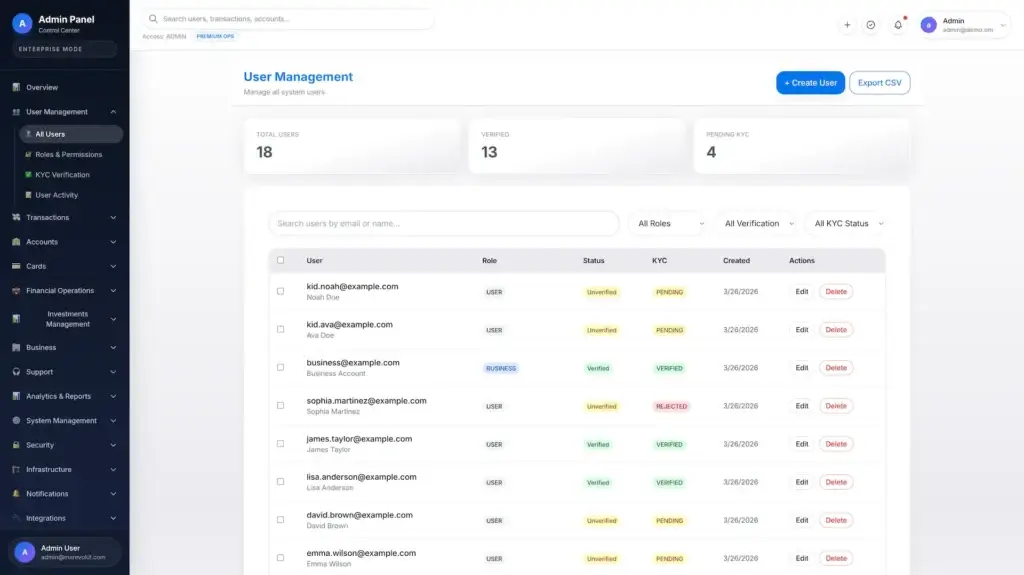
Task: Expand the Cards section chevron
Action: (113, 266)
